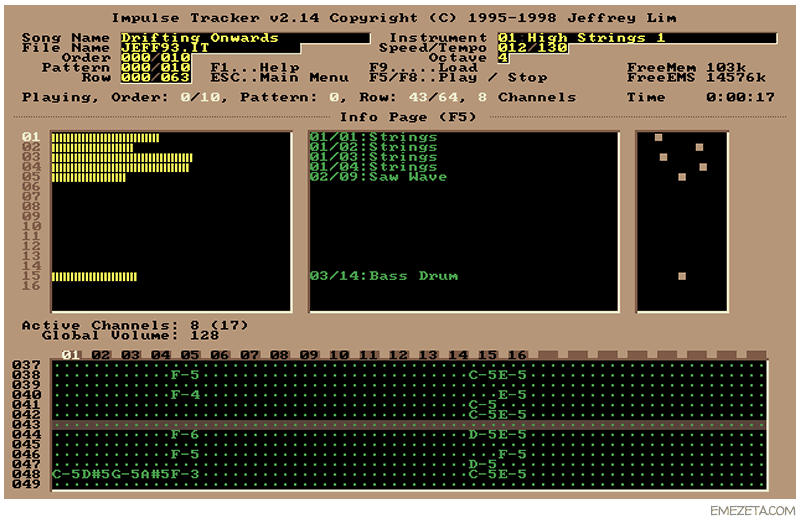This screenshot has width=800, height=525.
Task: Open the 'F1...Help' shortcut
Action: (255, 67)
